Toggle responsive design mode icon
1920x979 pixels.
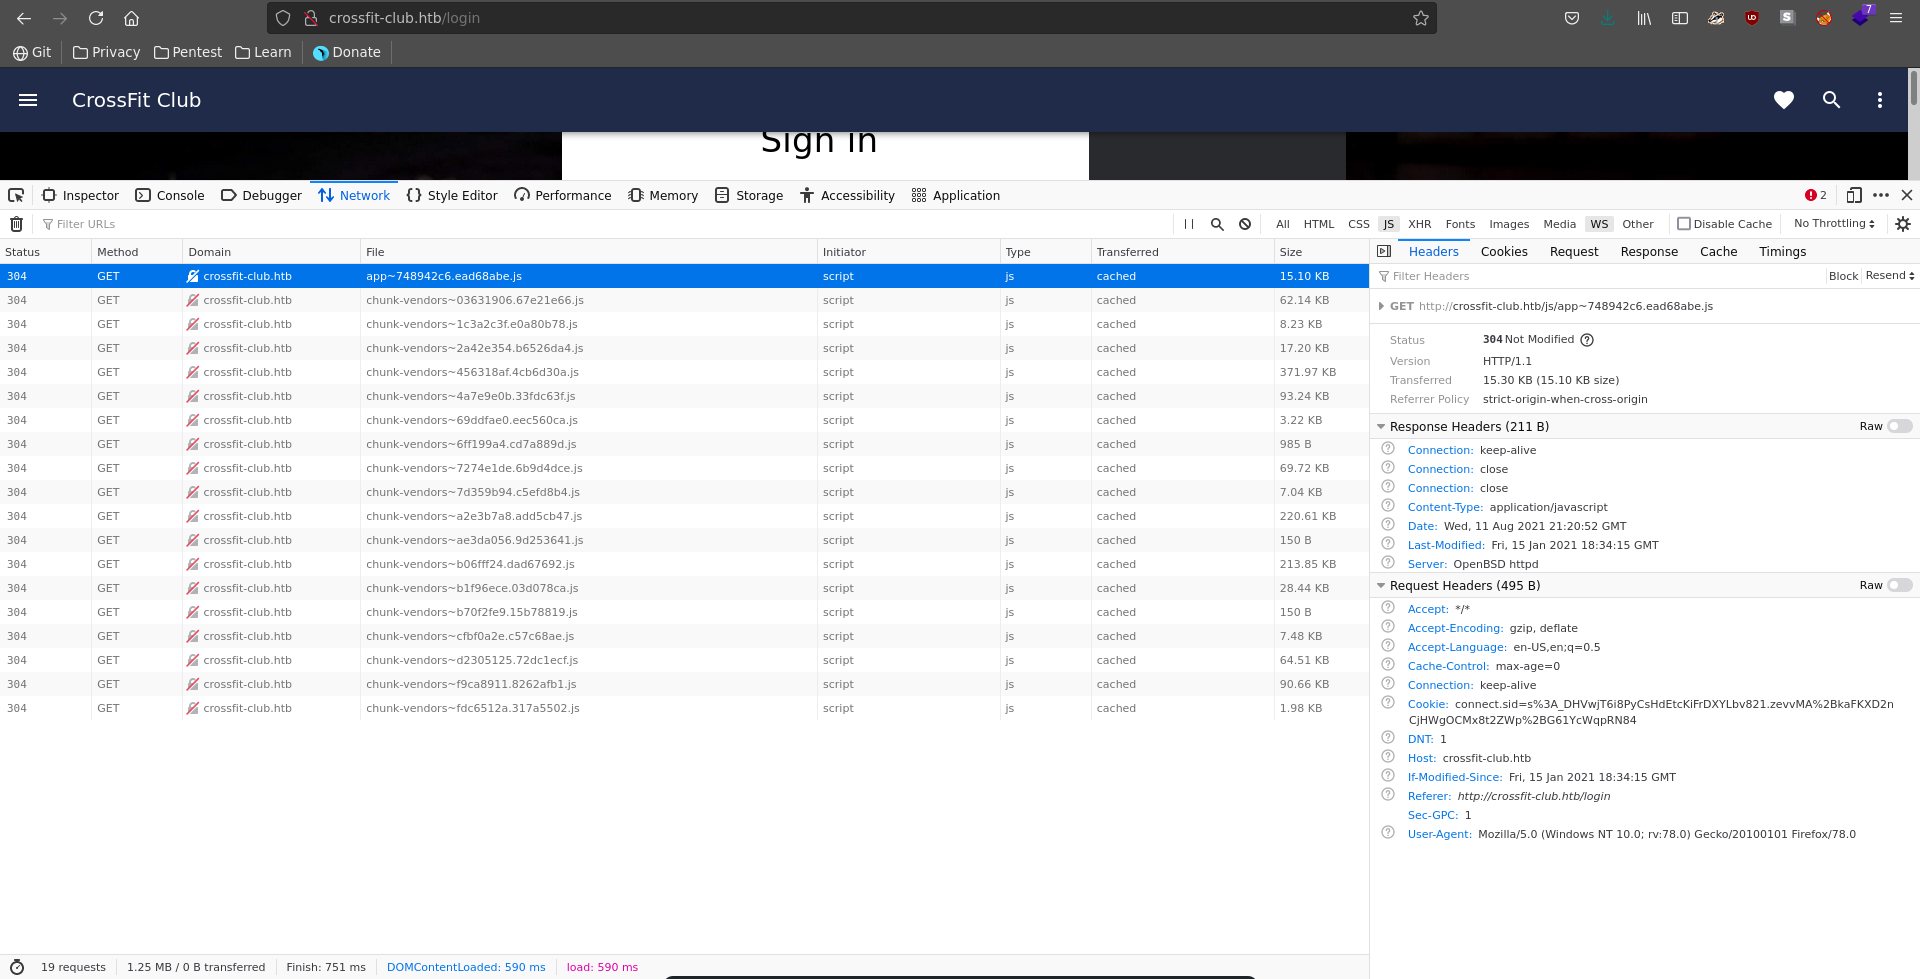pyautogui.click(x=1853, y=195)
